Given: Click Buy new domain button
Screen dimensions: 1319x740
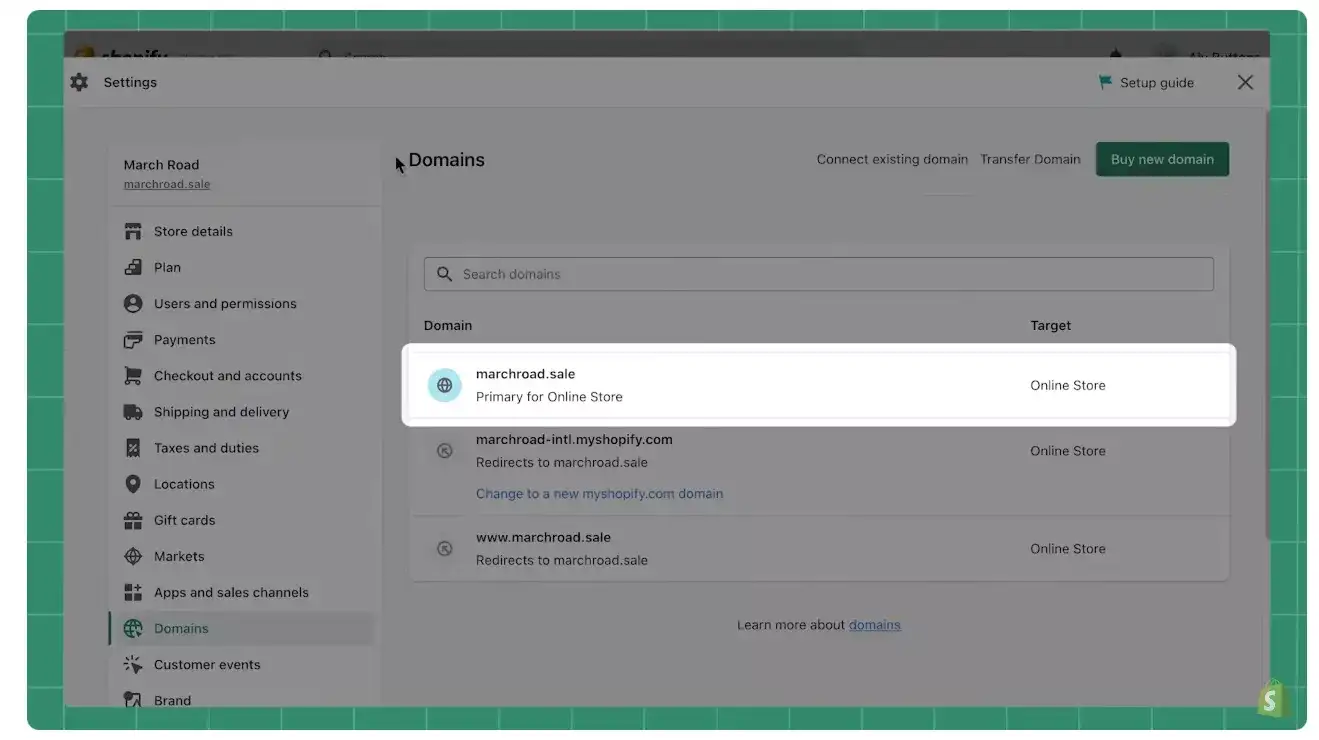Looking at the screenshot, I should point(1162,159).
